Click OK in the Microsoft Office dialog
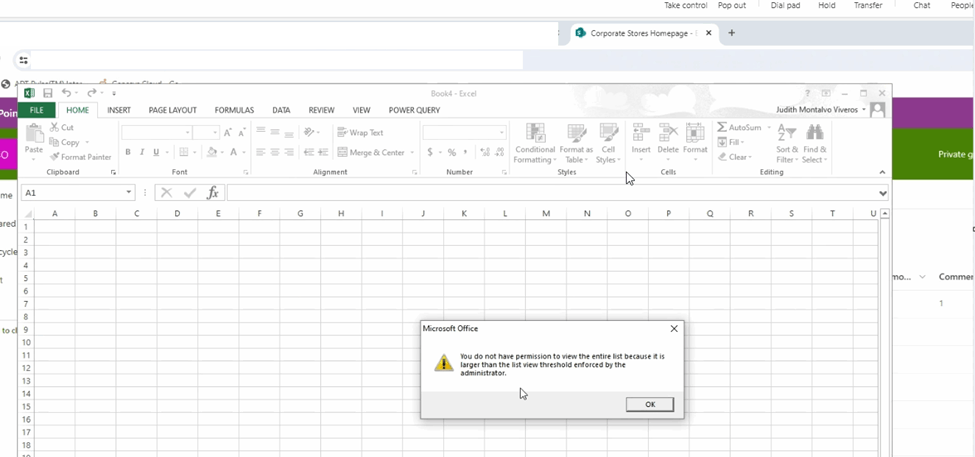 [x=649, y=404]
